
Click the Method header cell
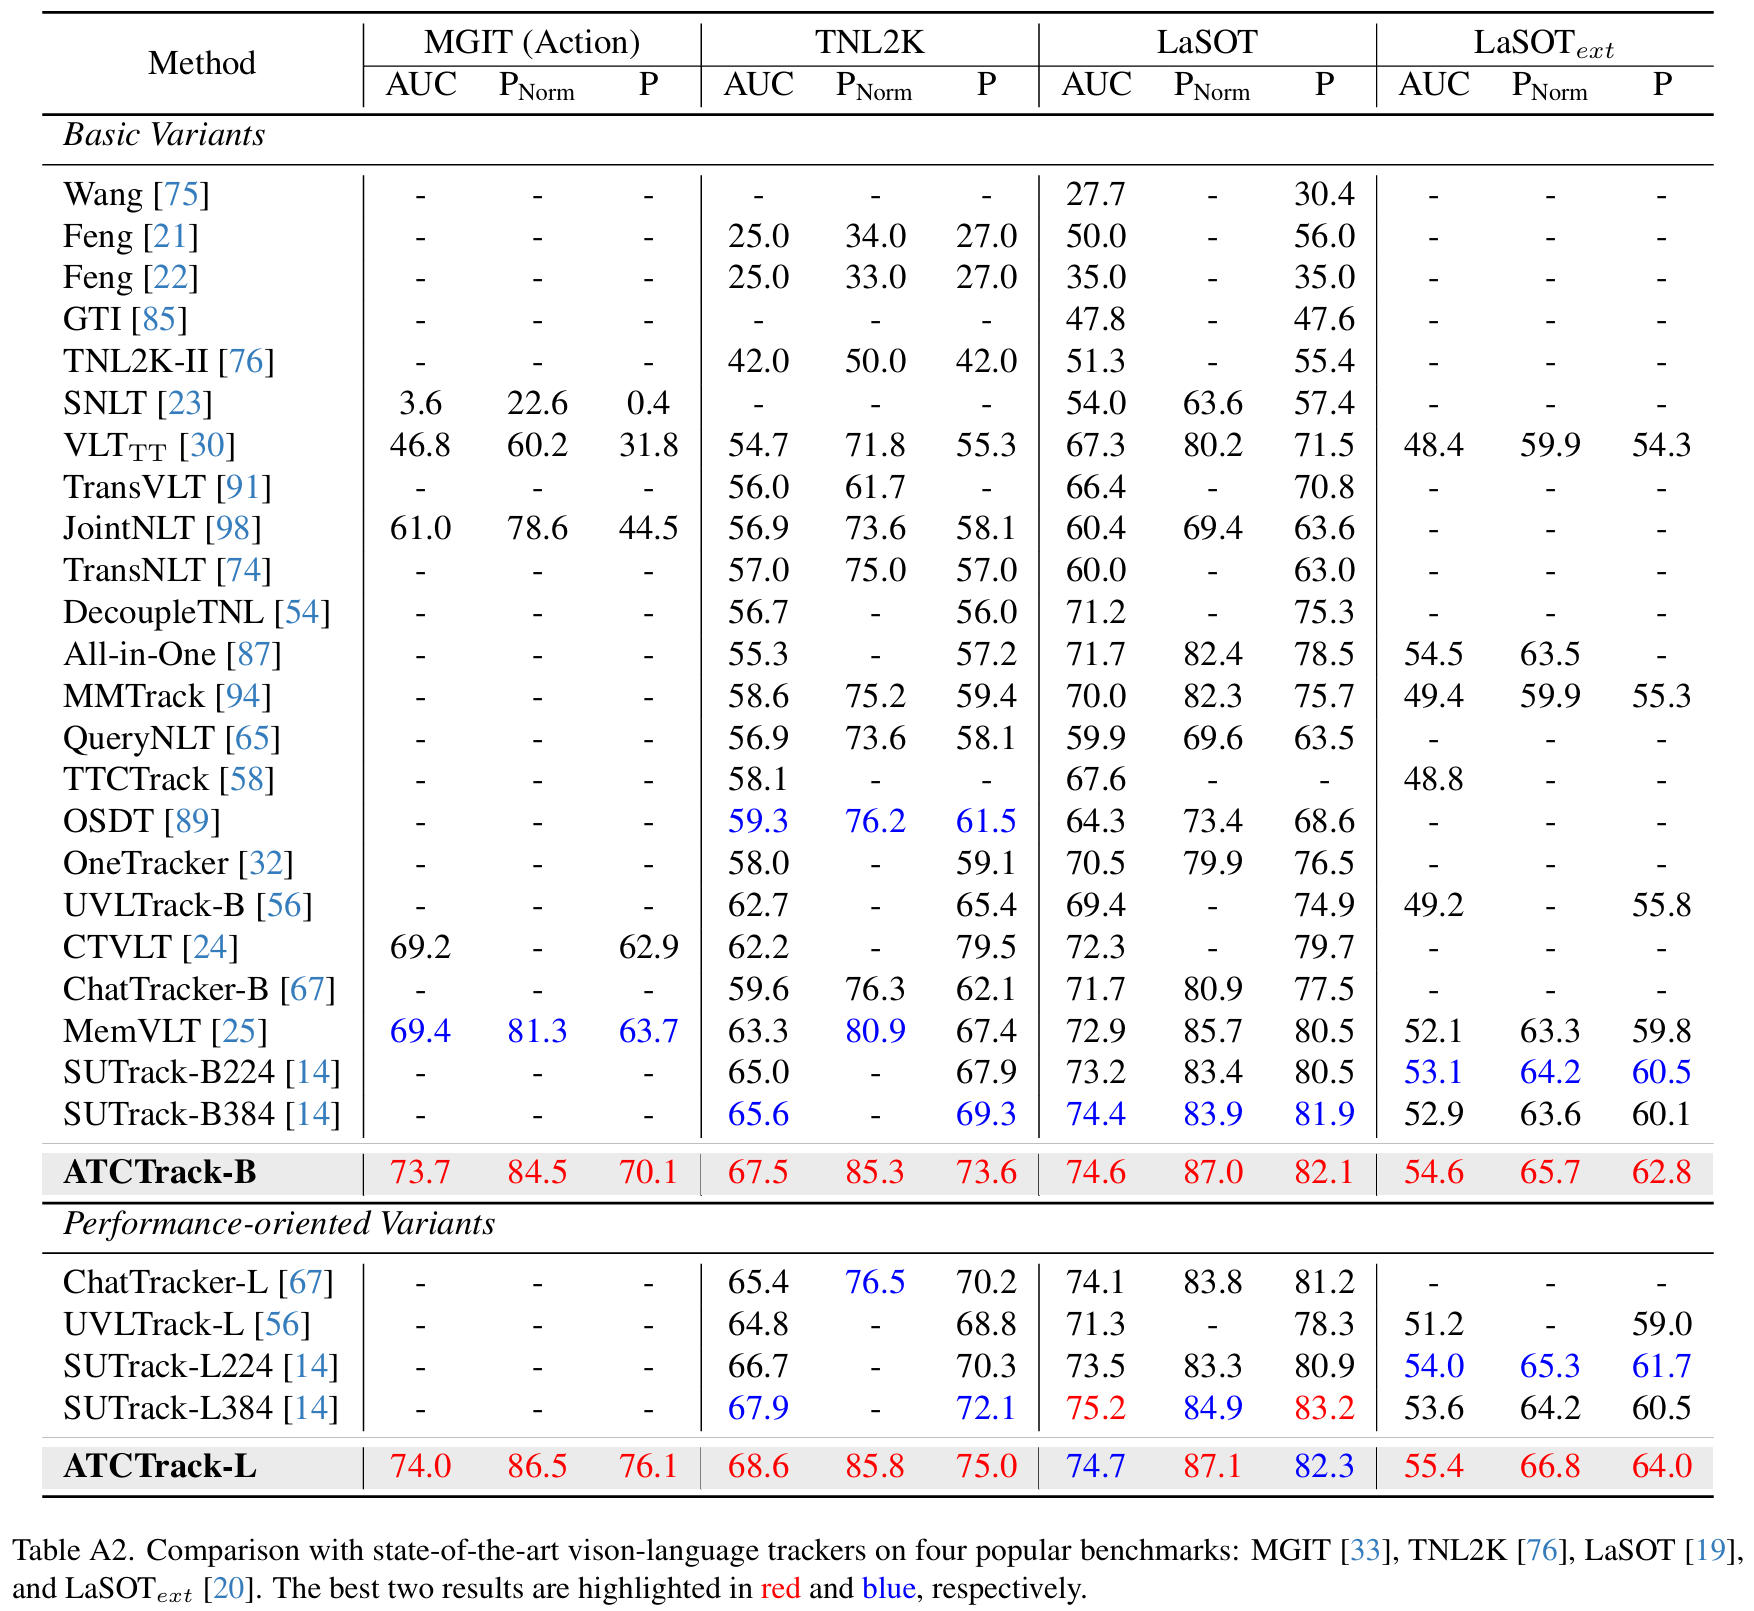pyautogui.click(x=202, y=63)
